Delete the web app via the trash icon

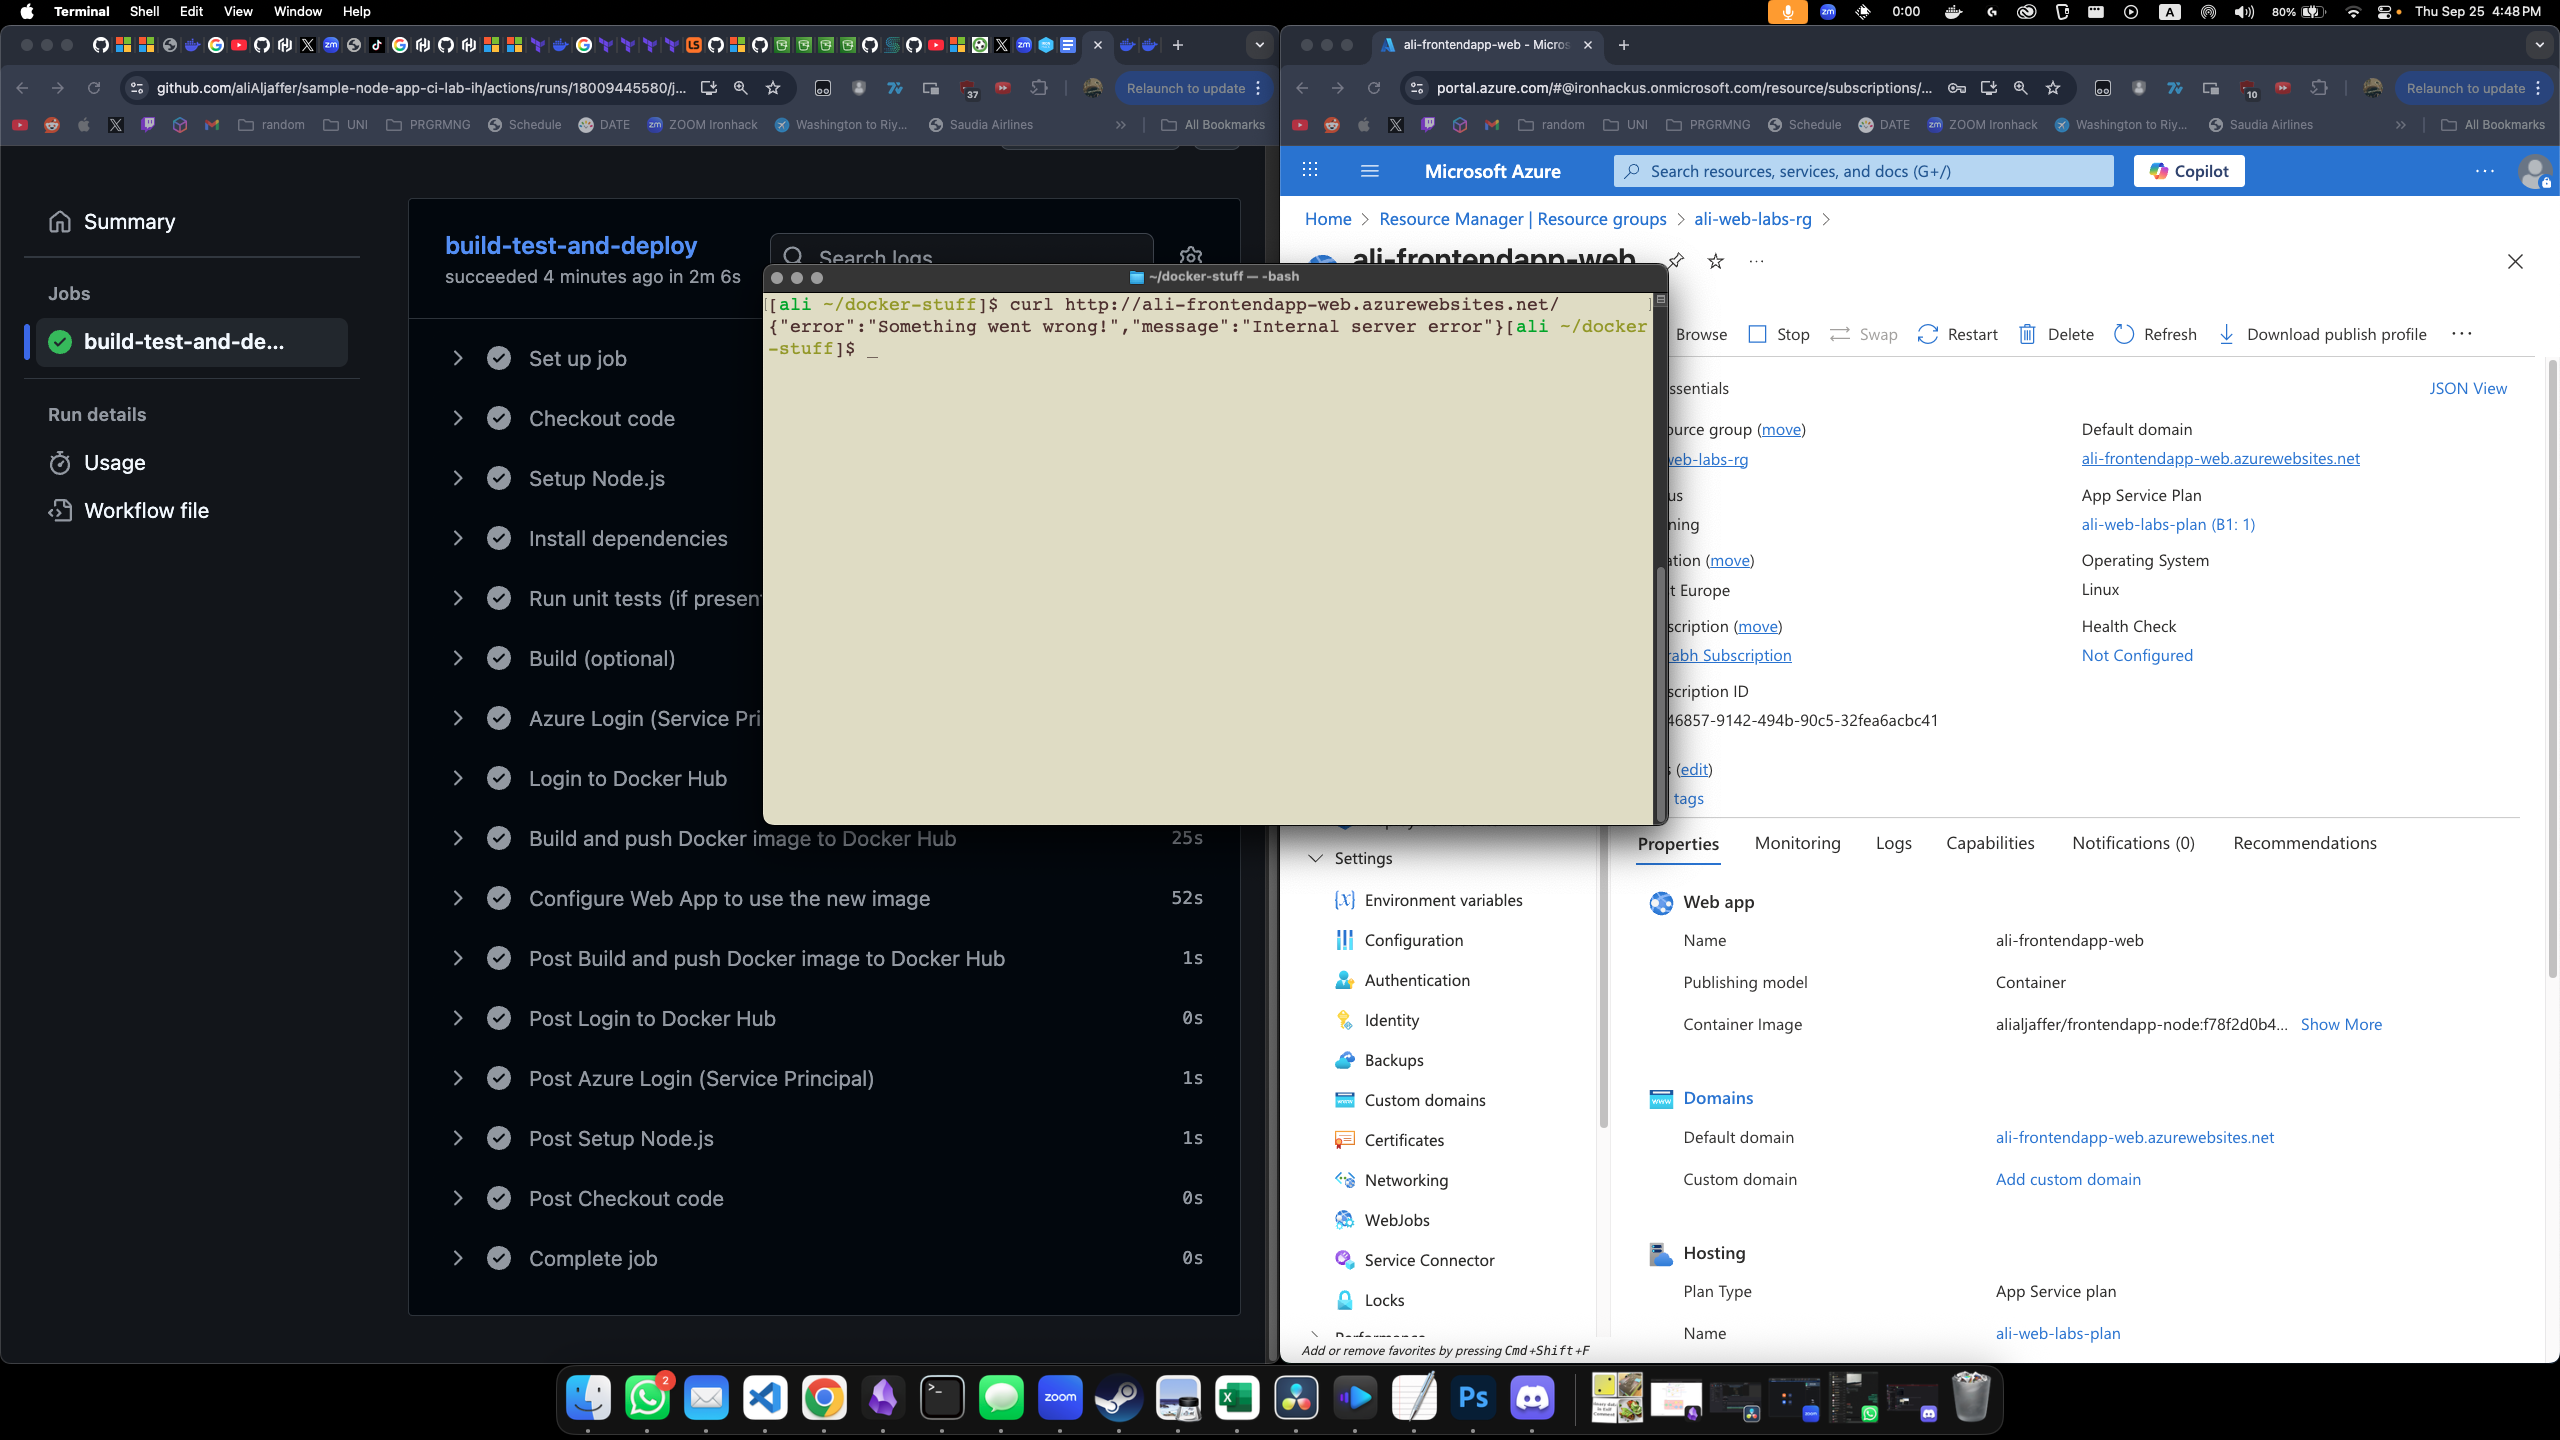click(2027, 334)
